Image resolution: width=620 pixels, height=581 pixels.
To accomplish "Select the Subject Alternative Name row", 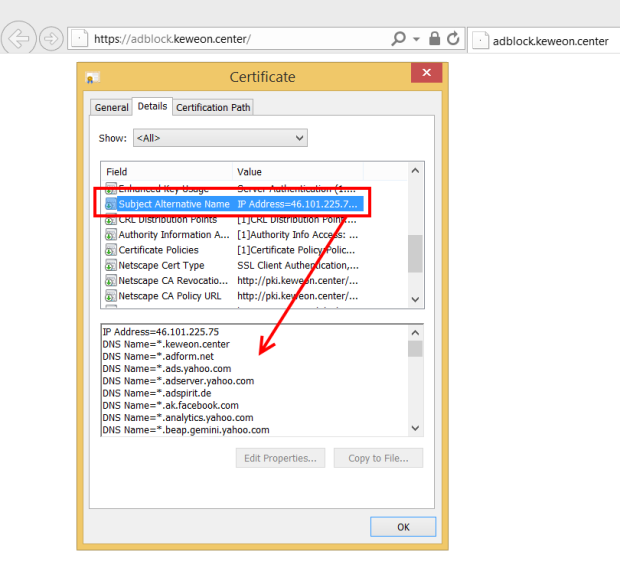I will 172,204.
